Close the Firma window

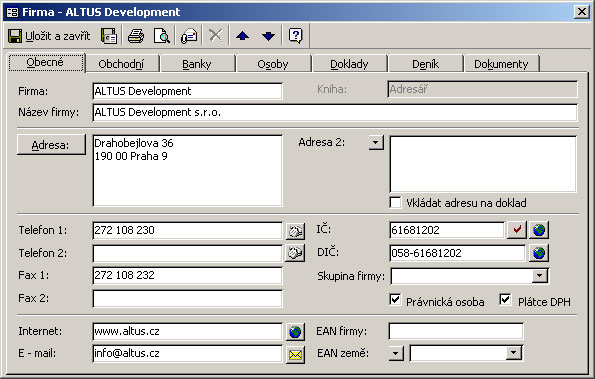click(x=582, y=12)
